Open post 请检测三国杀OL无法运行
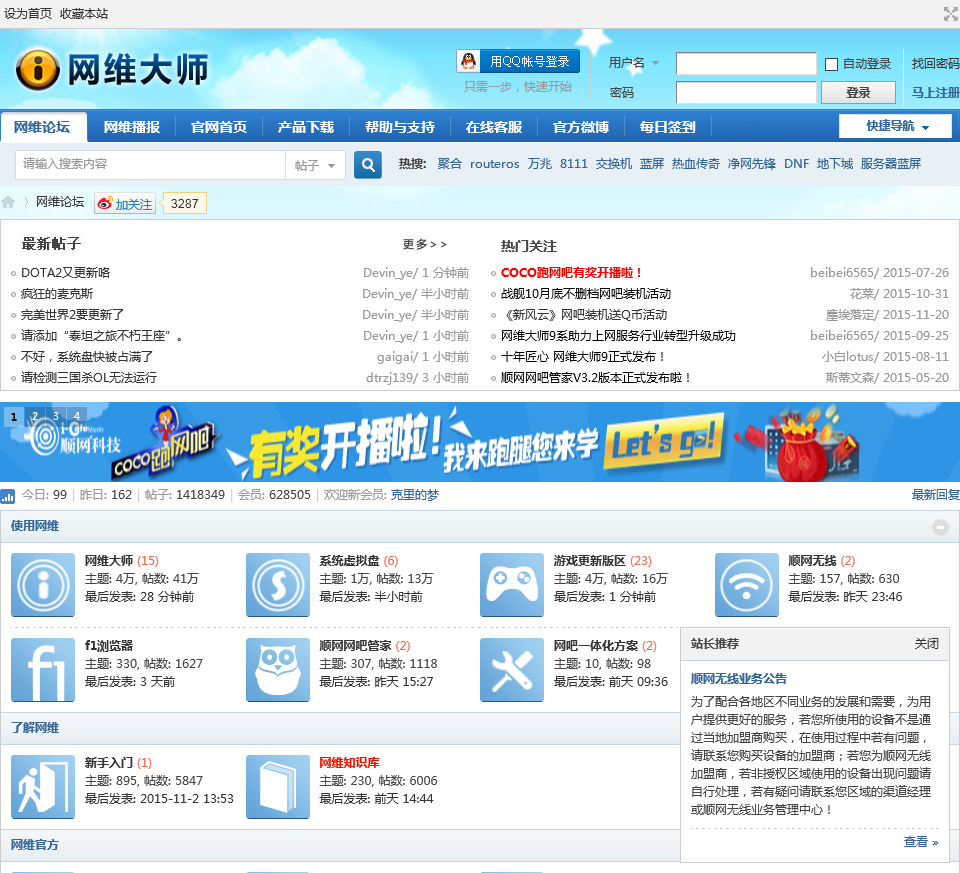 tap(89, 378)
